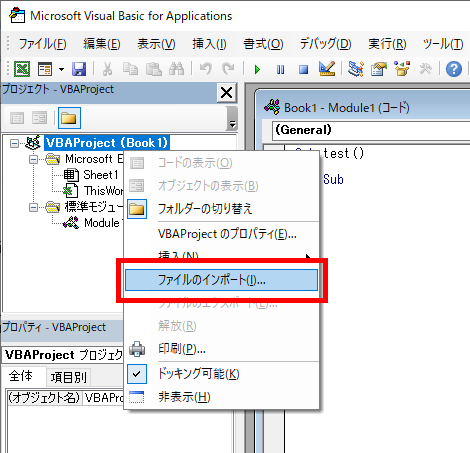Open the 書式(O) menu
The height and width of the screenshot is (453, 470).
(263, 44)
